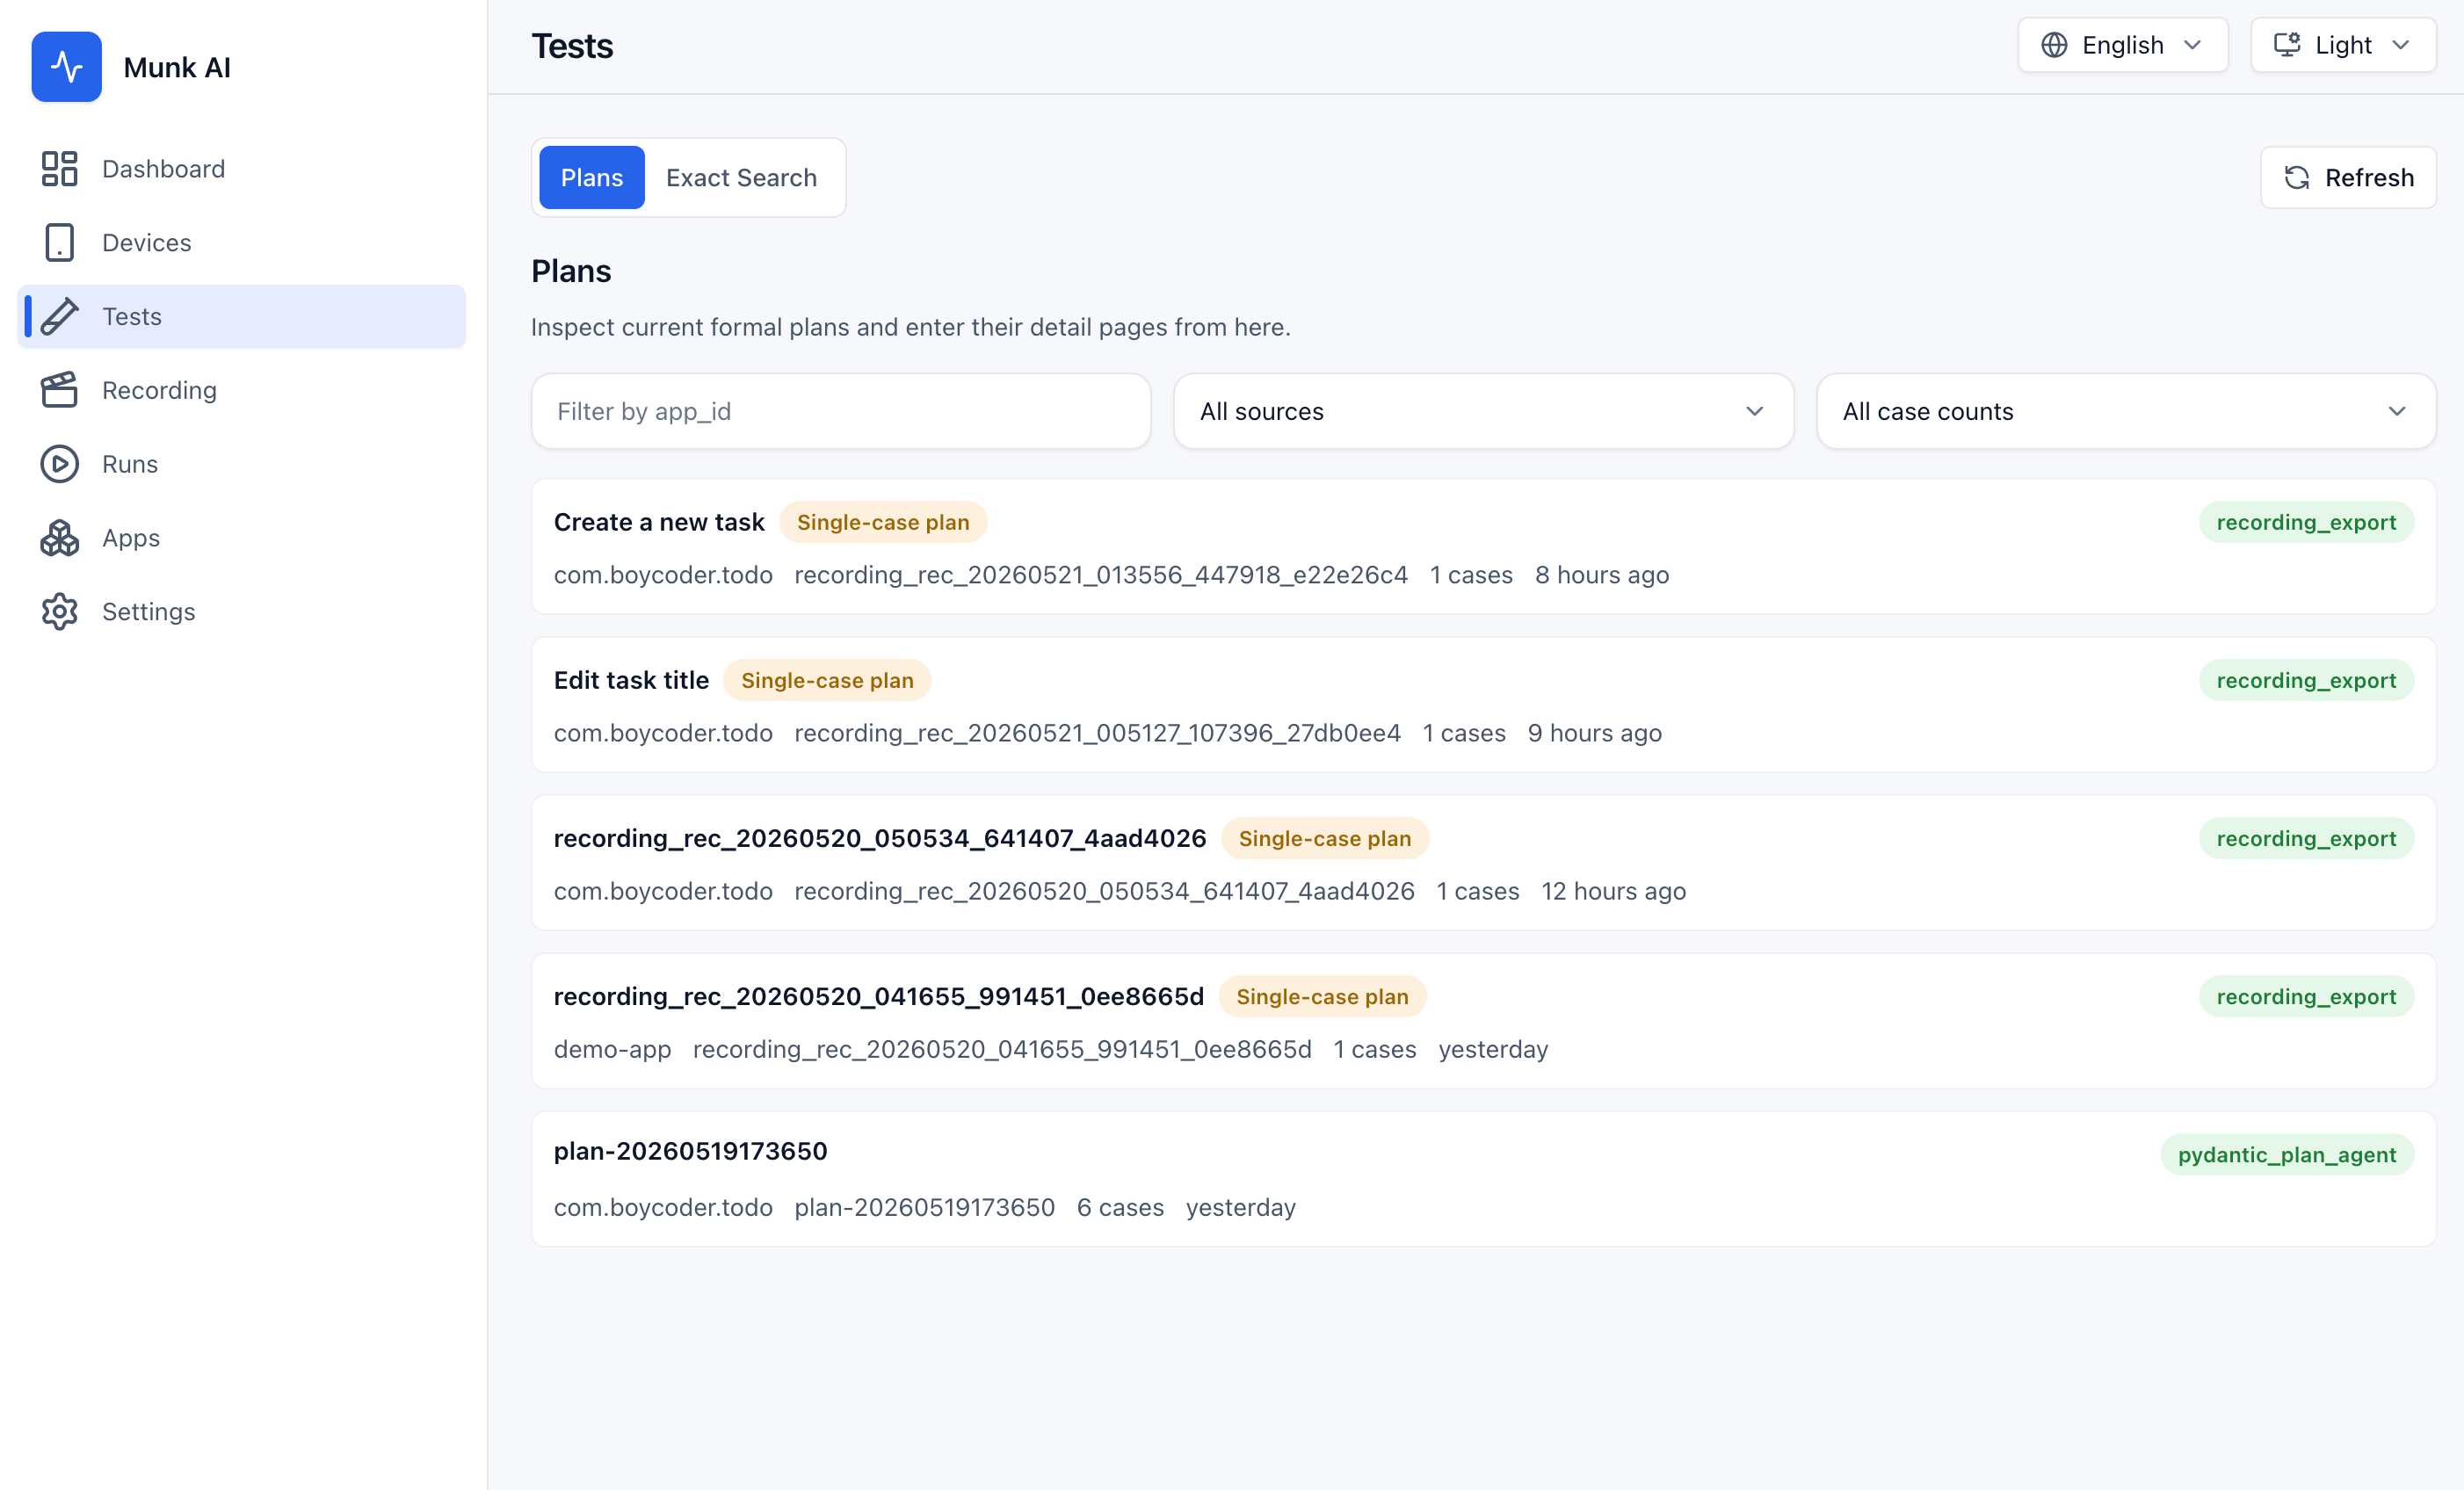Go to Dashboard in sidebar
This screenshot has height=1490, width=2464.
click(242, 169)
